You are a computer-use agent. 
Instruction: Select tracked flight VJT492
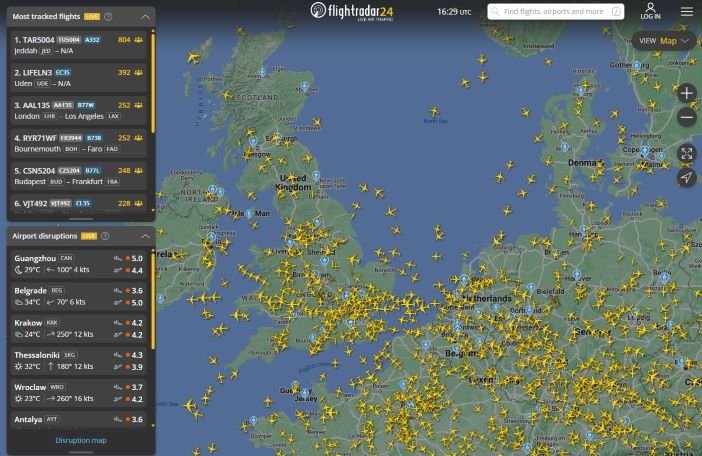[78, 203]
